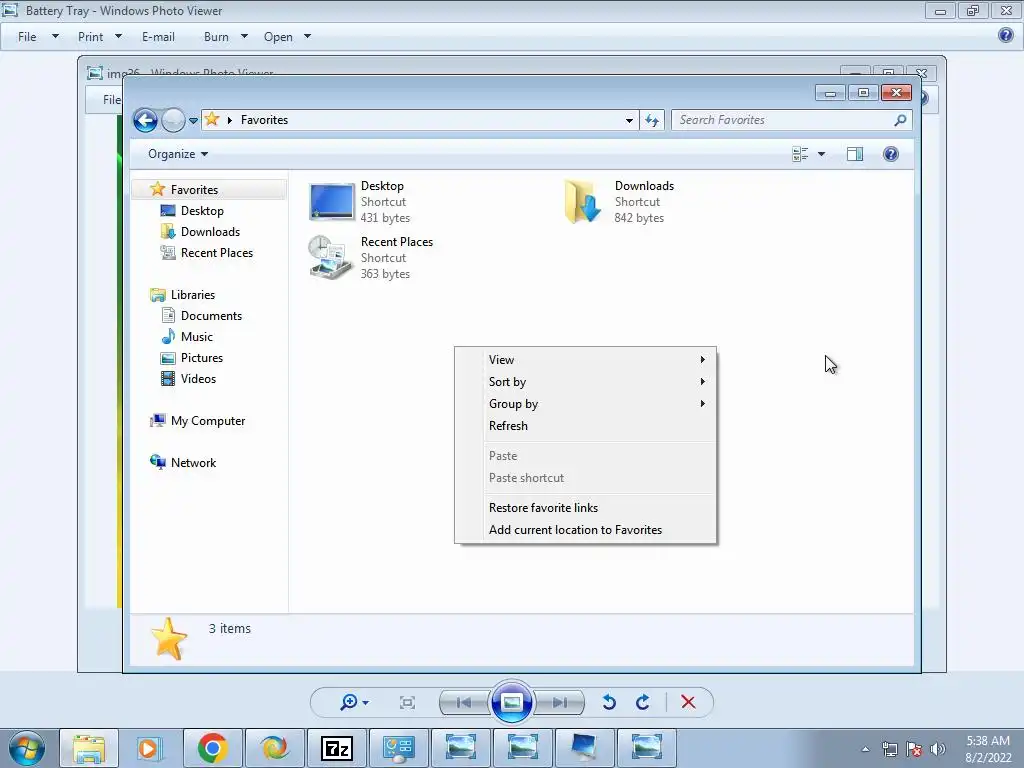The image size is (1024, 768).
Task: Open the Videos library
Action: pos(198,379)
